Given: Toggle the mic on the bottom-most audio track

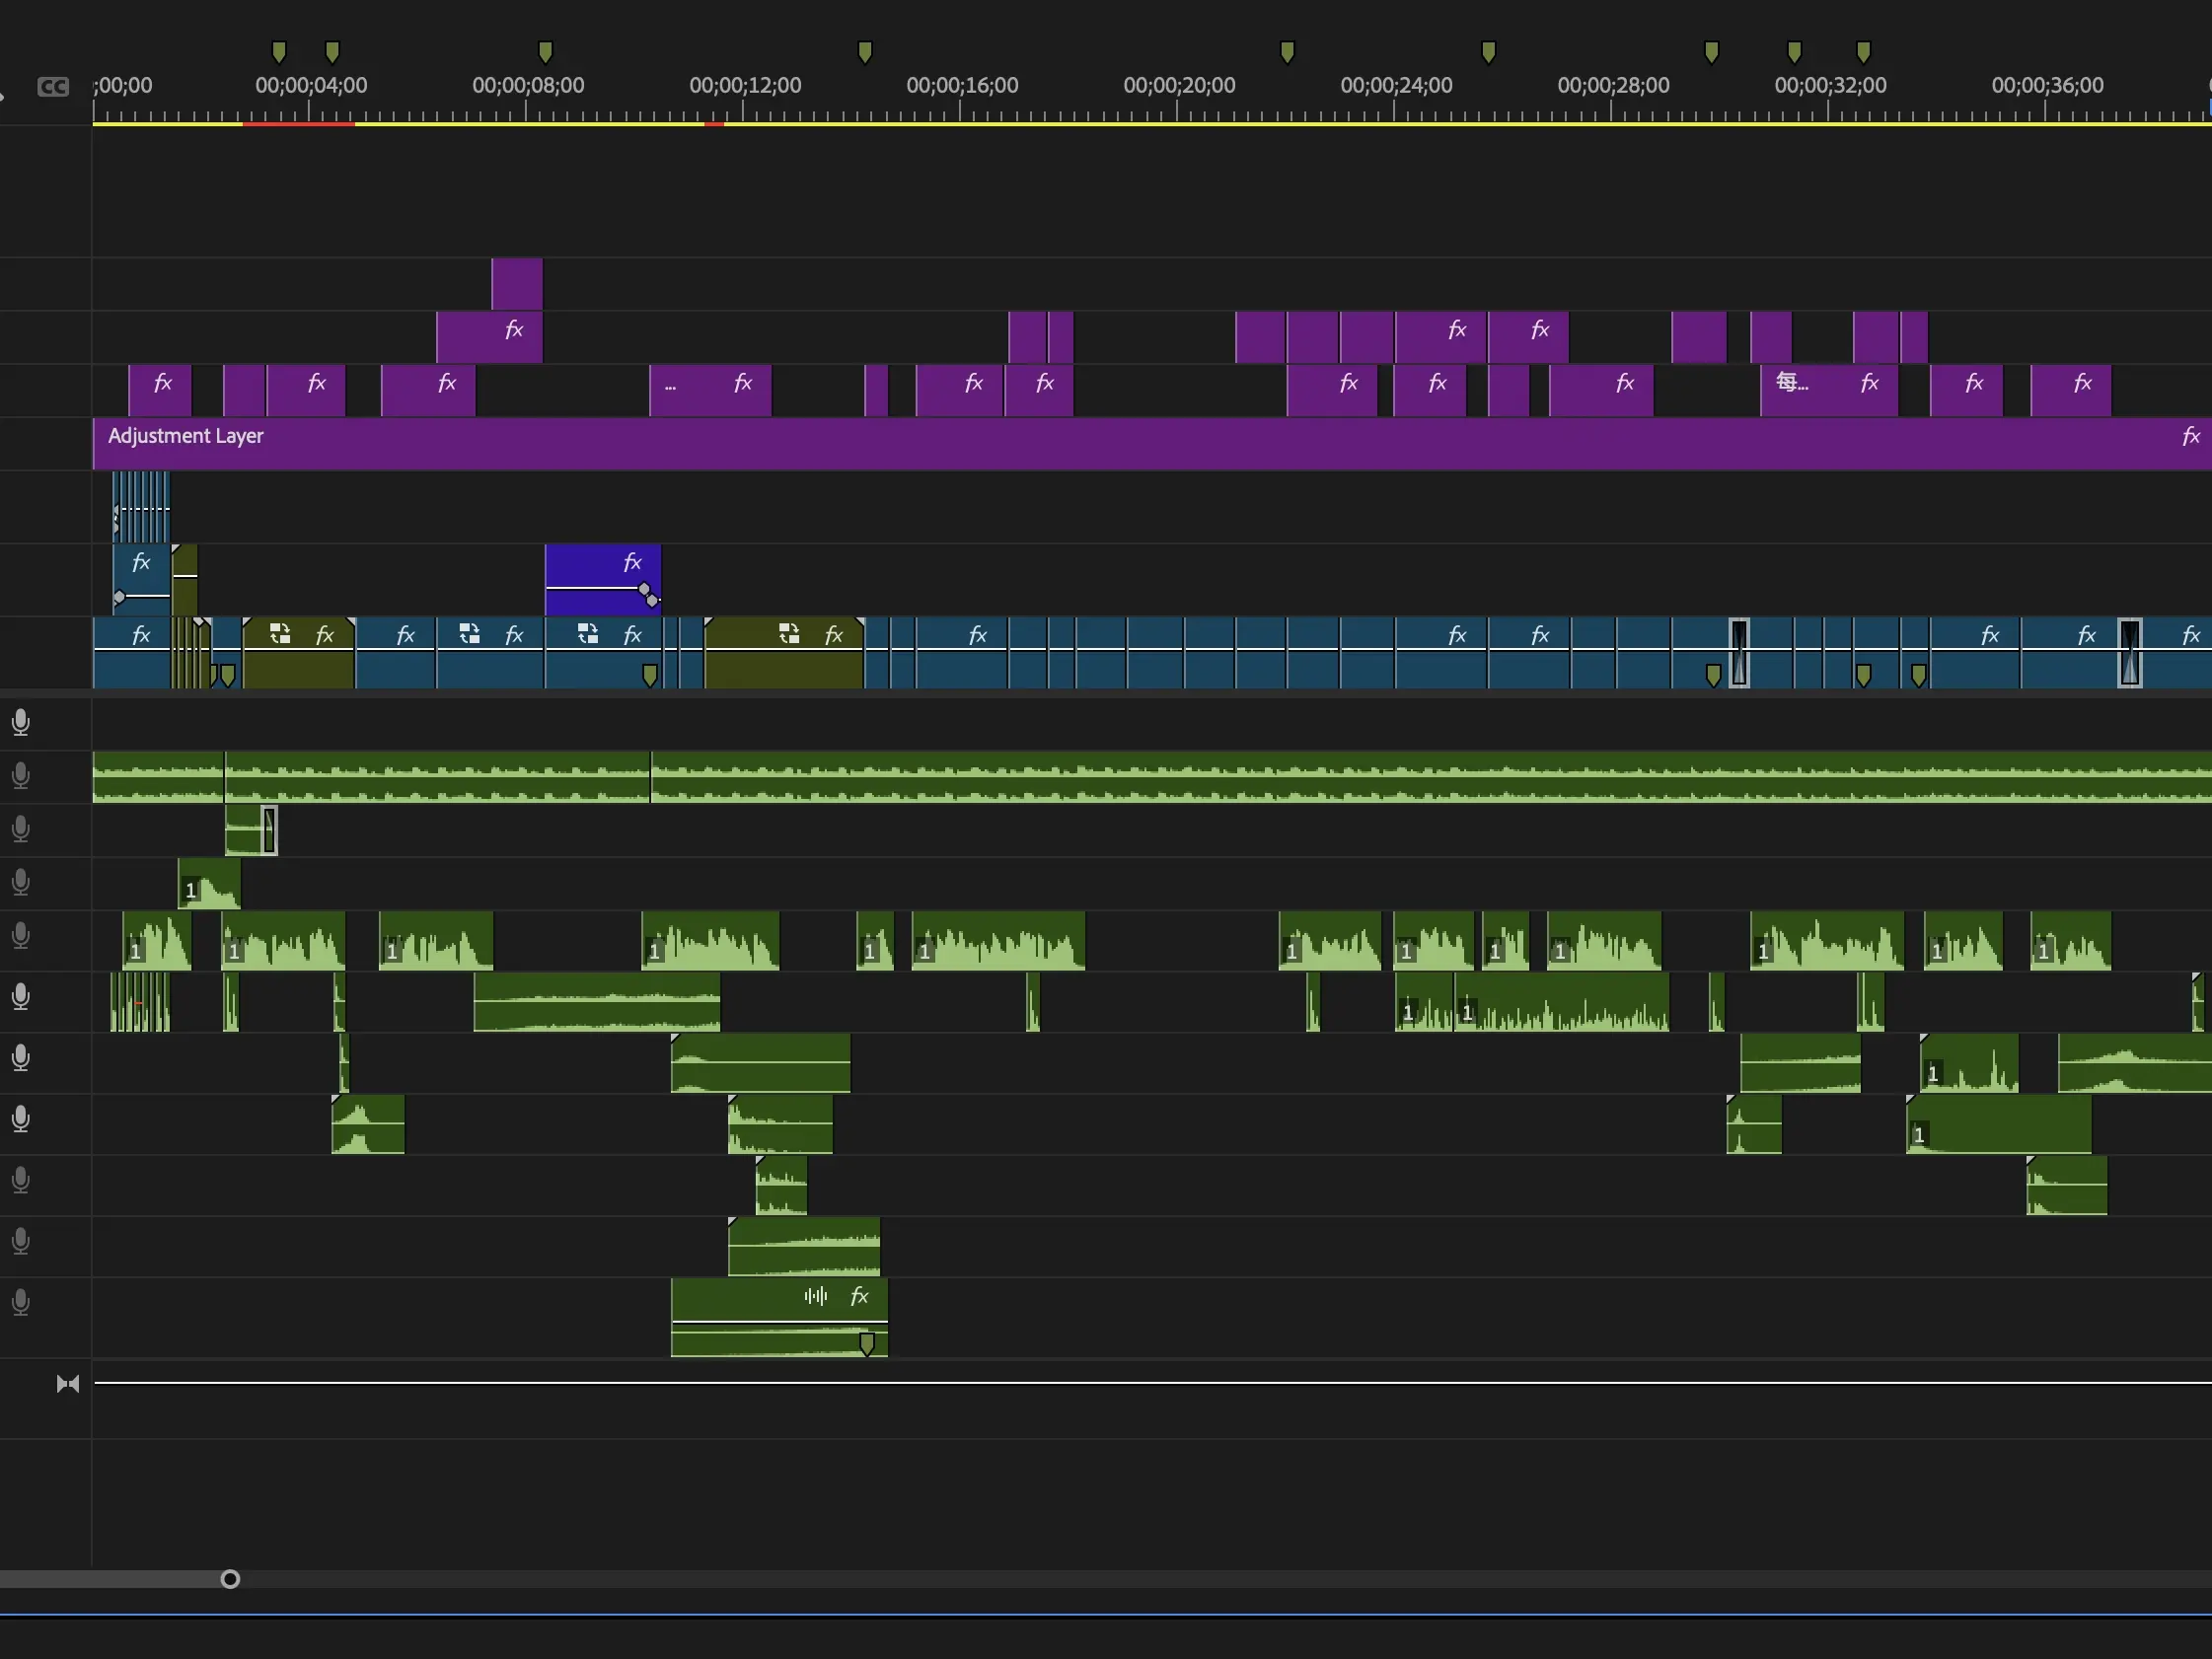Looking at the screenshot, I should point(20,1302).
